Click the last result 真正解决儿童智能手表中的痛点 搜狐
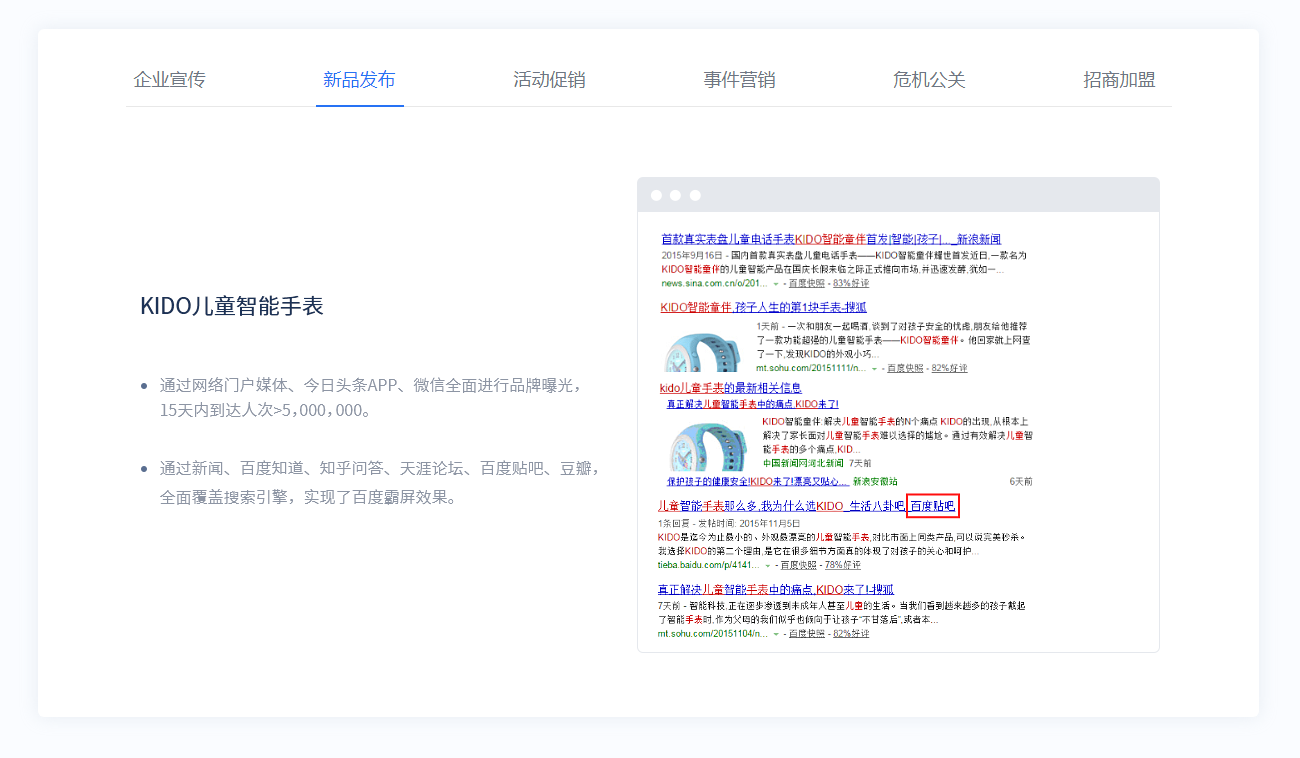1300x758 pixels. 776,590
